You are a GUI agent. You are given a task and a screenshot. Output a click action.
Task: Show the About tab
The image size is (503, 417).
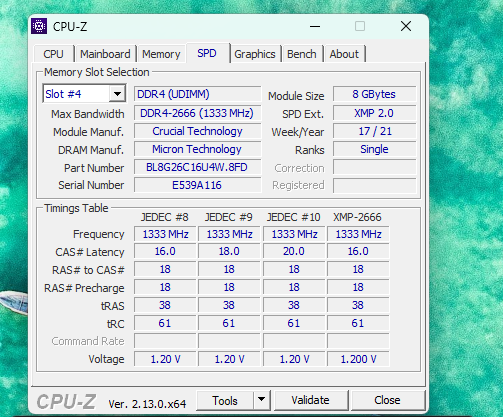pos(344,54)
